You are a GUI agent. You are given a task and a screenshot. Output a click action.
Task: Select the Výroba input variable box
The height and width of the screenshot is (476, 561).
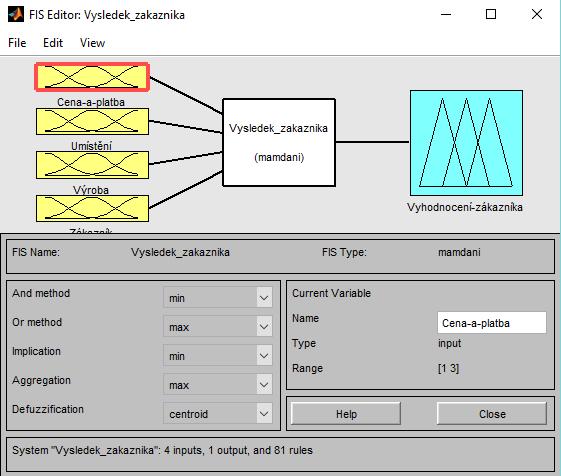point(92,165)
